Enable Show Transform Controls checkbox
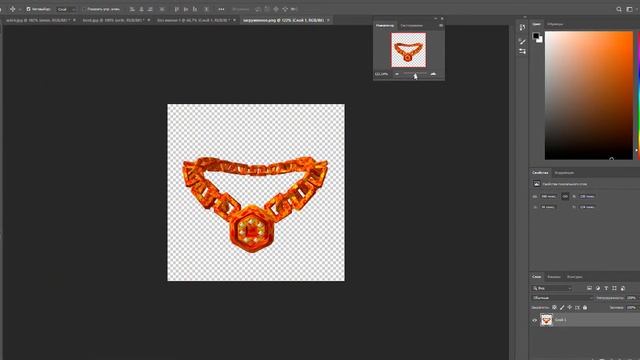Viewport: 640px width, 360px height. (84, 9)
